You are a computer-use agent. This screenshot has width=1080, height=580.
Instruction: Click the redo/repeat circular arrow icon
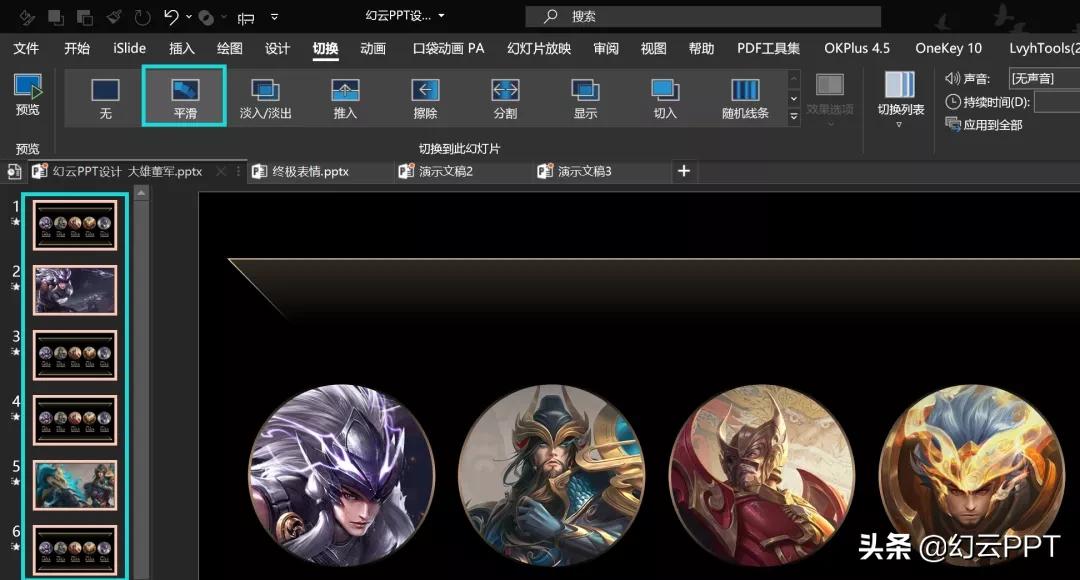click(x=143, y=17)
